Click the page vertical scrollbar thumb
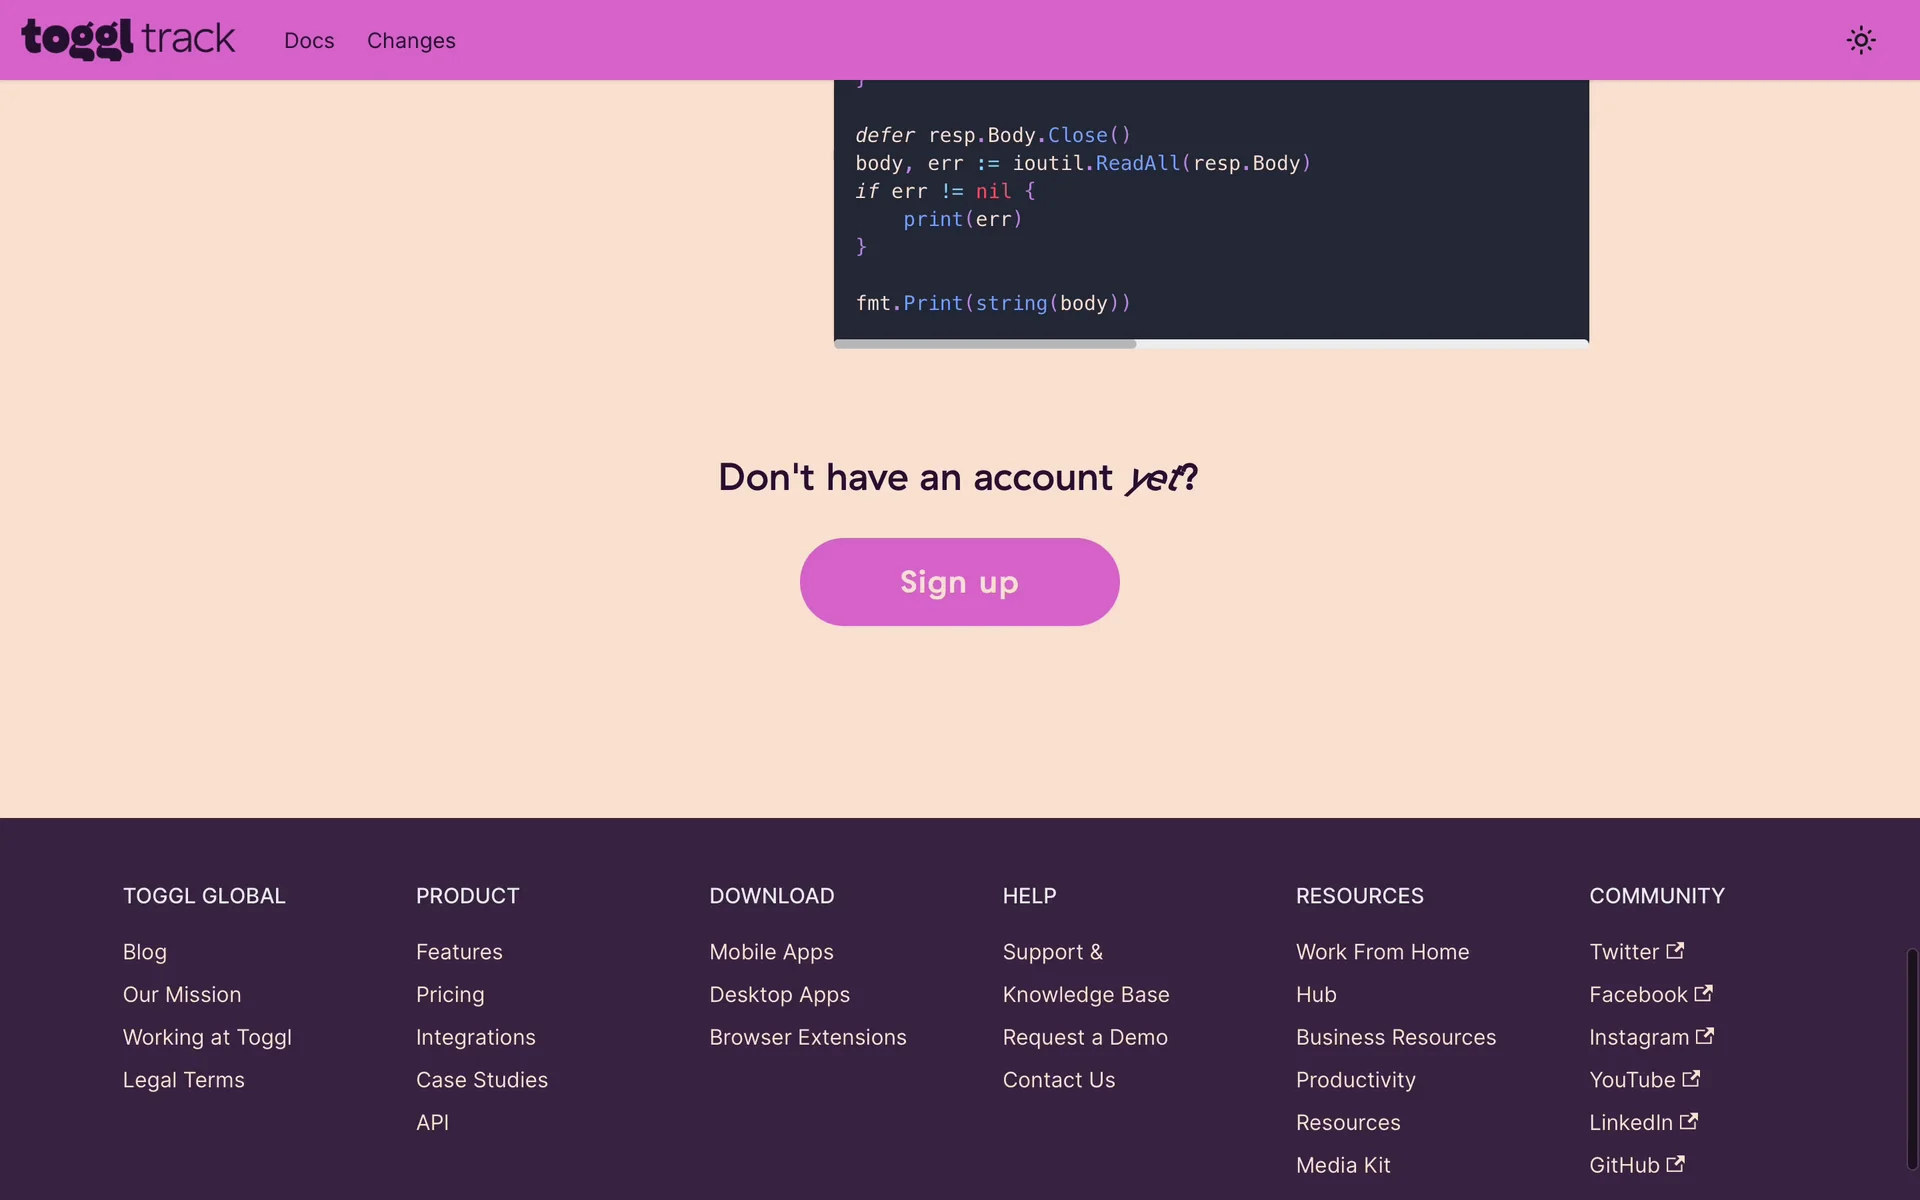1920x1200 pixels. (1911, 1060)
